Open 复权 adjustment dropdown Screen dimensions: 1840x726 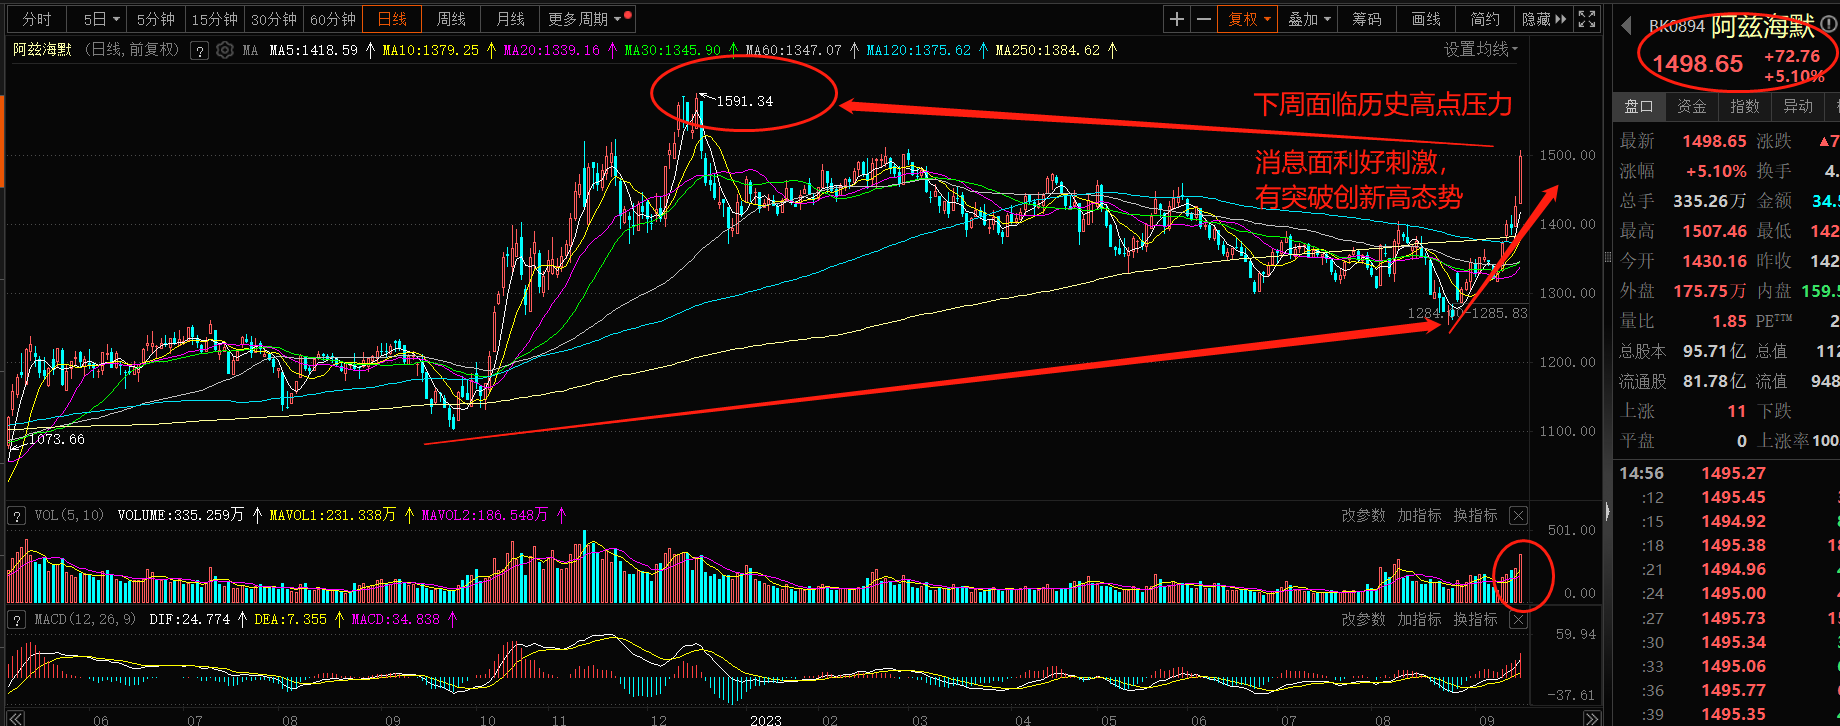point(1249,19)
